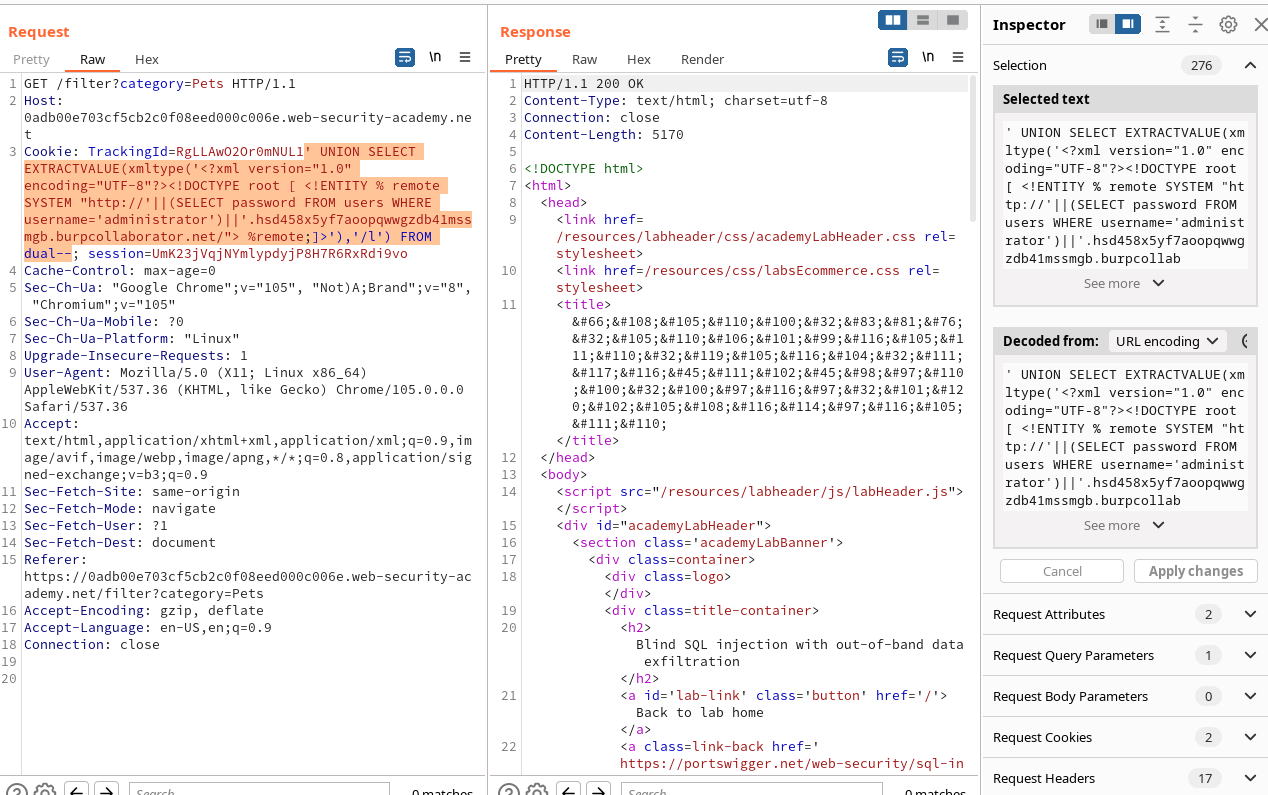Open Request panel hamburger menu
Image resolution: width=1268 pixels, height=795 pixels.
pyautogui.click(x=465, y=58)
